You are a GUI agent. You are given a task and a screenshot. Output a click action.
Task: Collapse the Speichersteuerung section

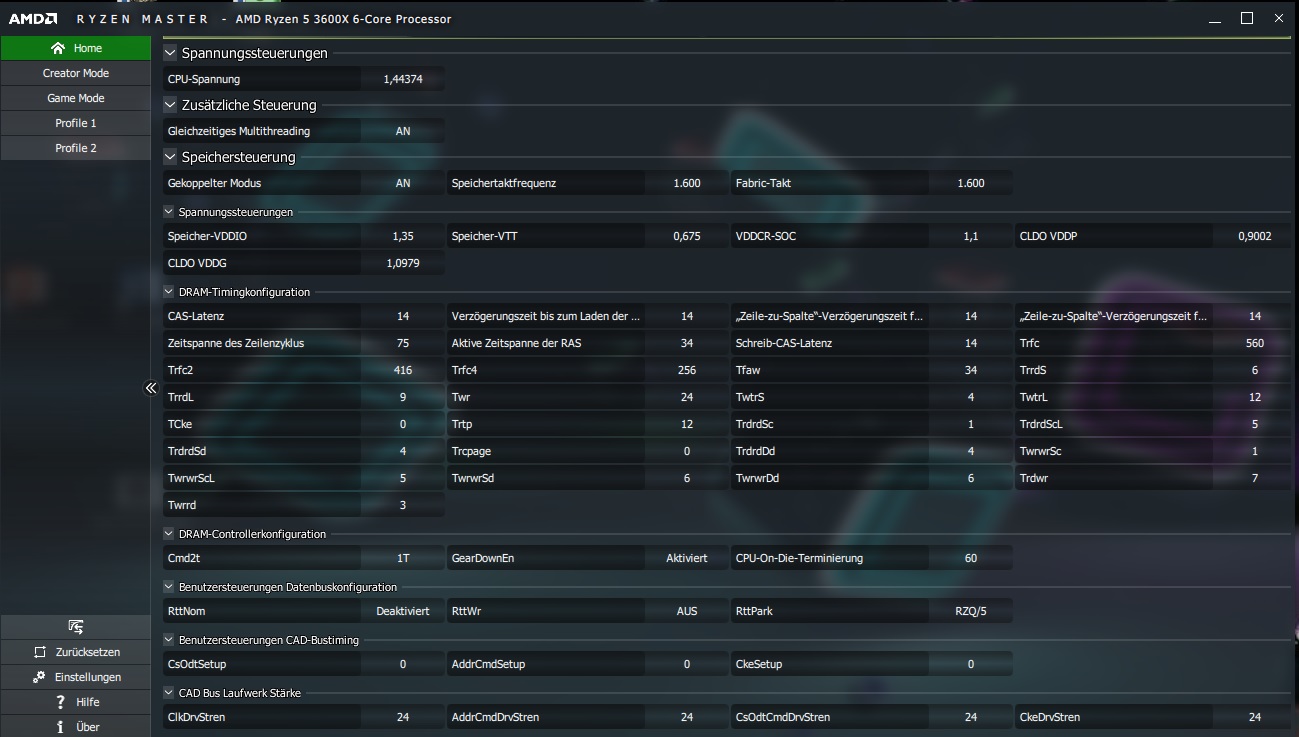170,157
